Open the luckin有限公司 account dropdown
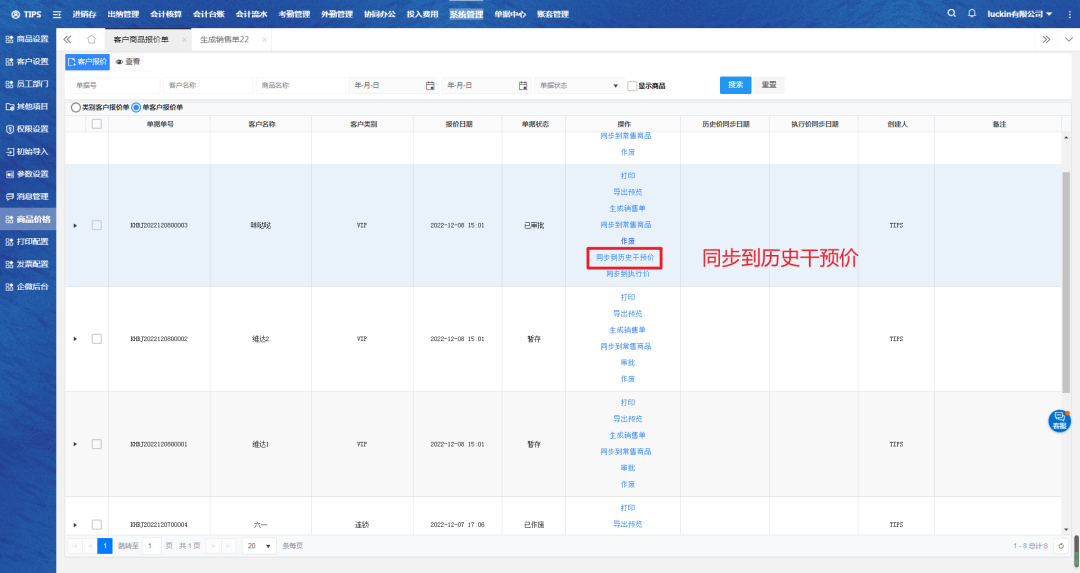Screen dimensions: 1080x573 (x=1019, y=14)
